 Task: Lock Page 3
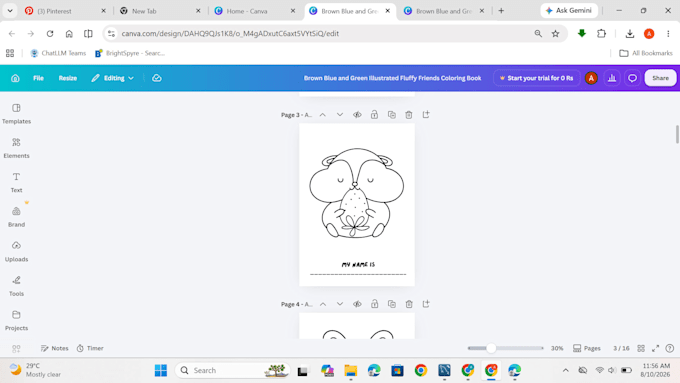click(374, 115)
